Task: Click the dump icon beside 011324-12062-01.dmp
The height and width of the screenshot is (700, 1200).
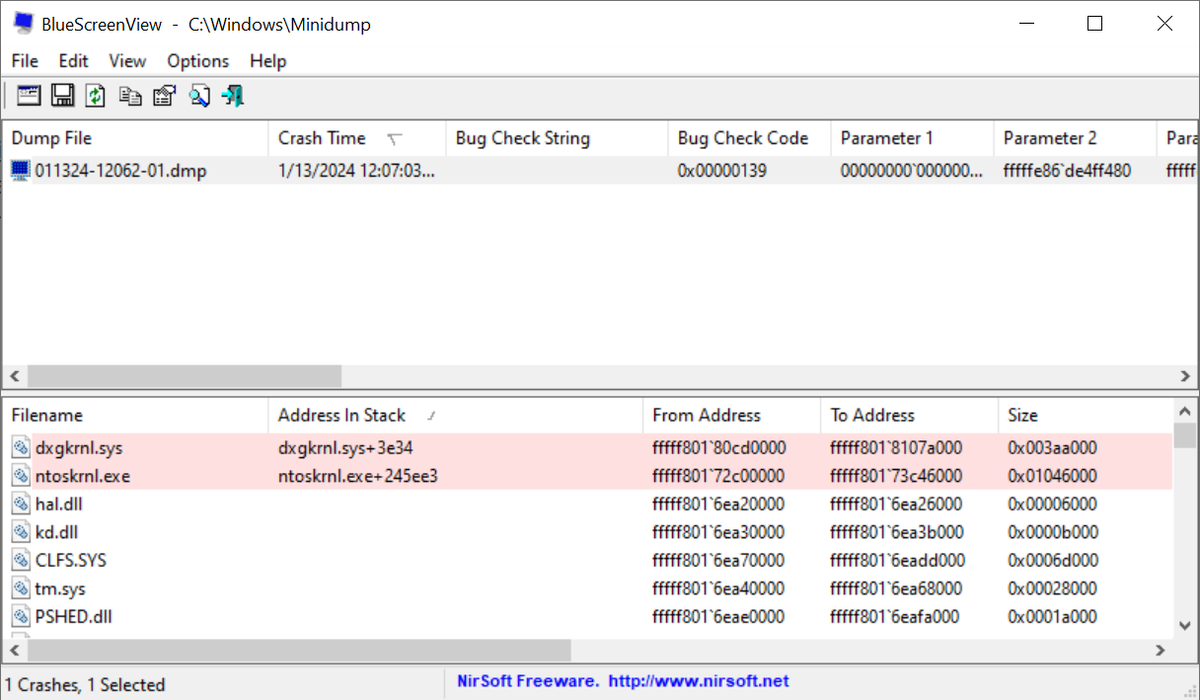Action: click(20, 170)
